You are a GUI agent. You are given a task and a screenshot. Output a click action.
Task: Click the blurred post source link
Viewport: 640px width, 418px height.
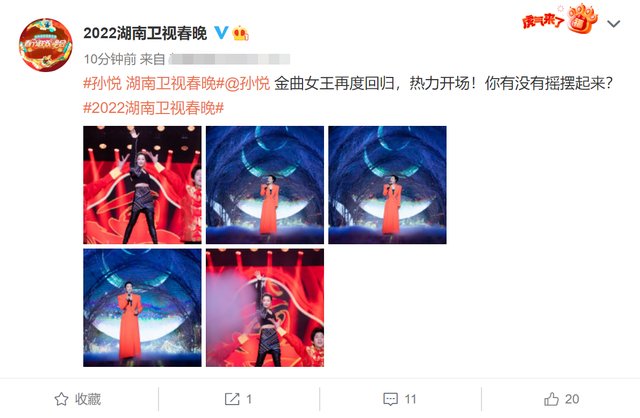point(229,59)
